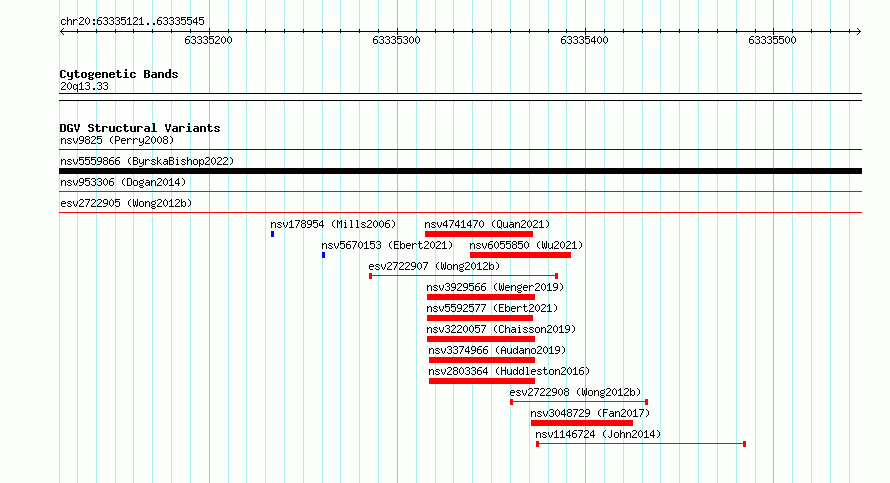
Task: Open variant nsv5592577 (Ebert2021) label
Action: (492, 308)
